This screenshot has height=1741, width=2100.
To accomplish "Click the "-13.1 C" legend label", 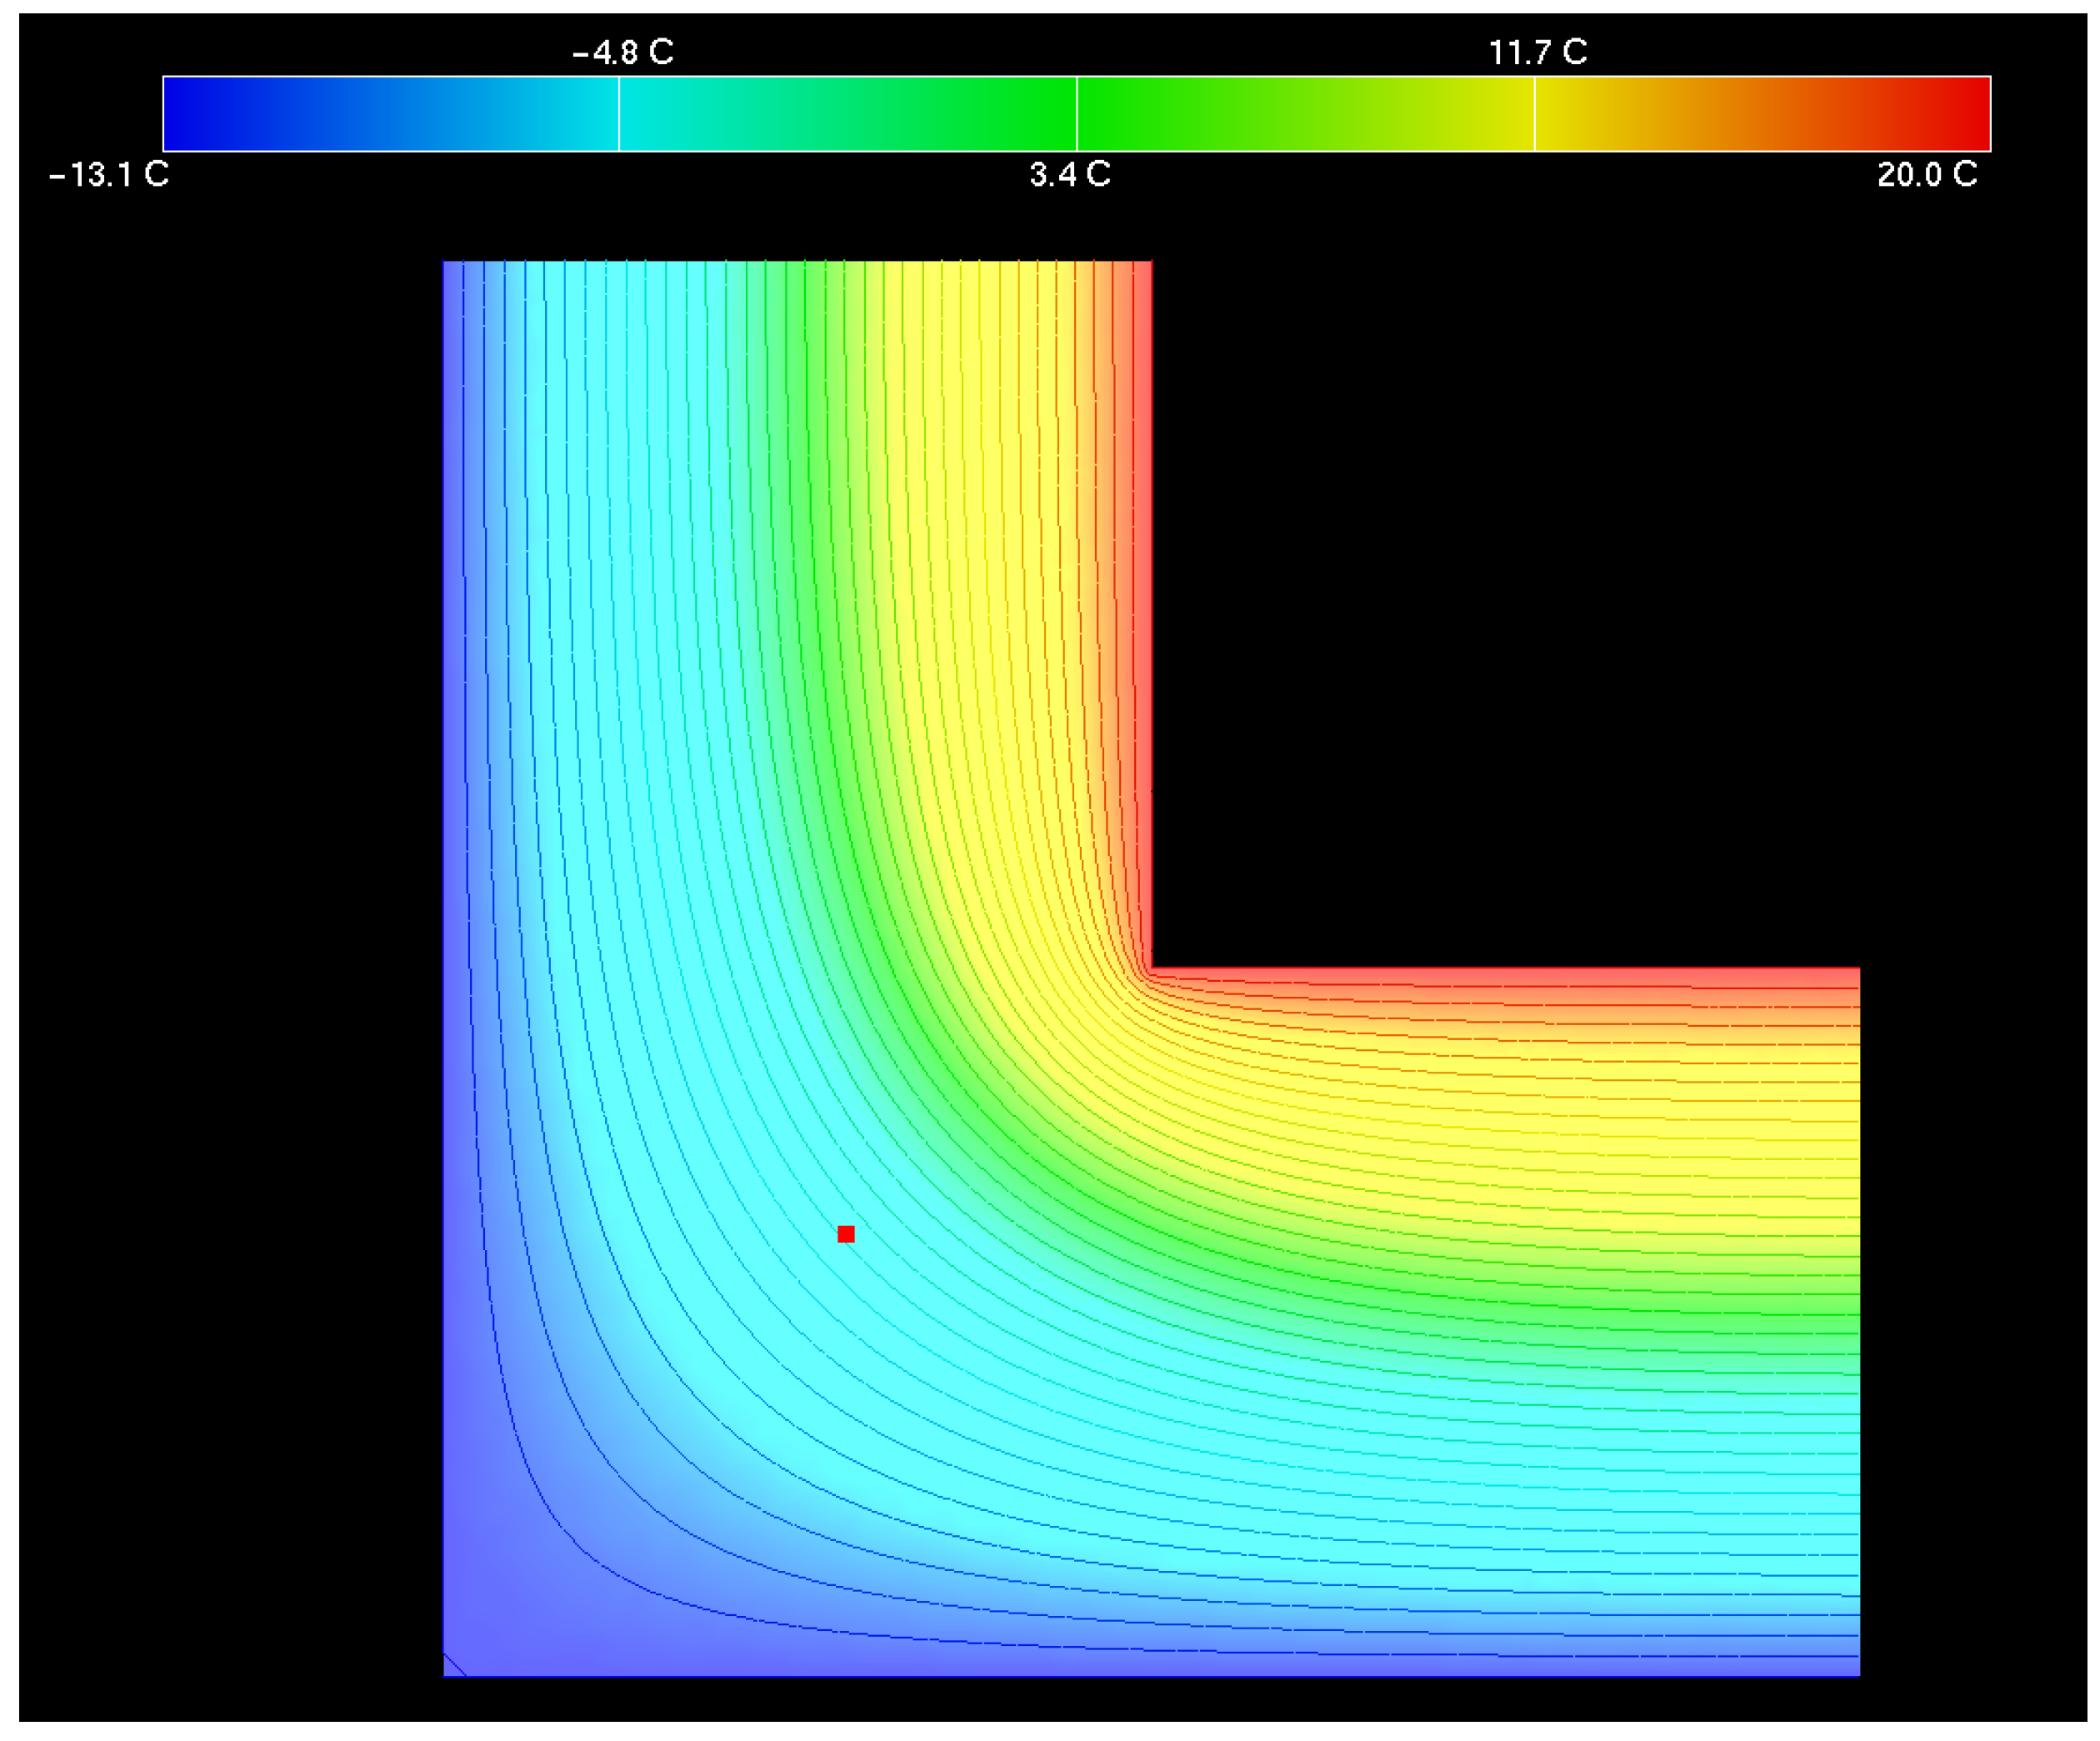I will pyautogui.click(x=109, y=175).
